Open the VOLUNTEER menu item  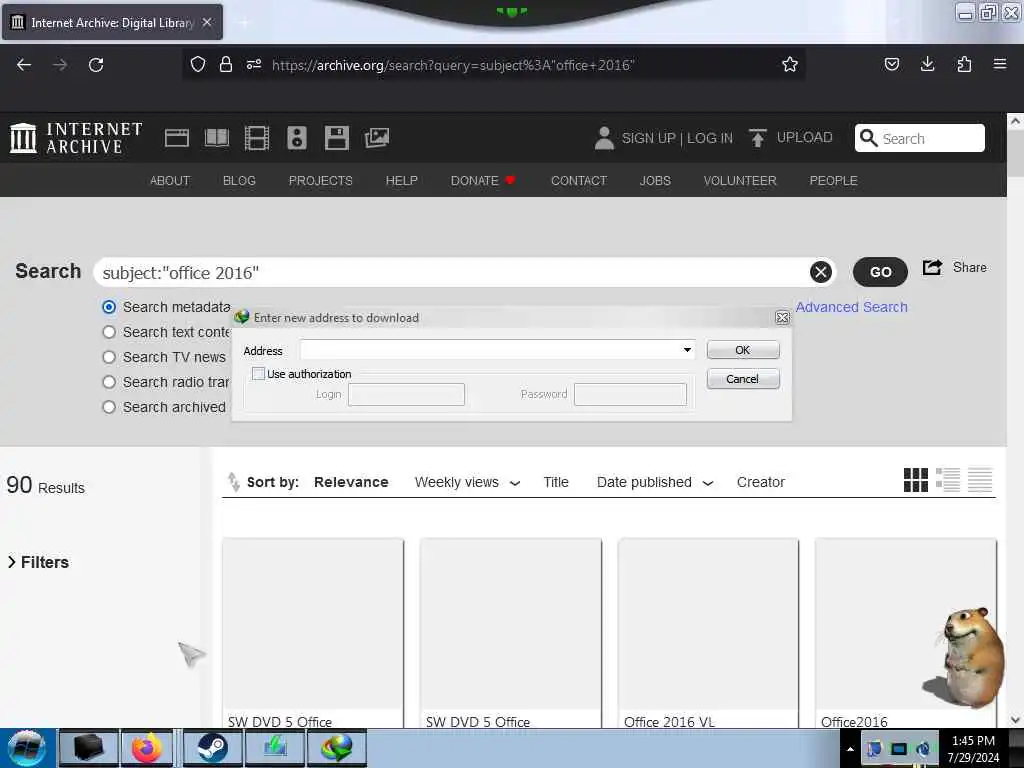pos(740,180)
